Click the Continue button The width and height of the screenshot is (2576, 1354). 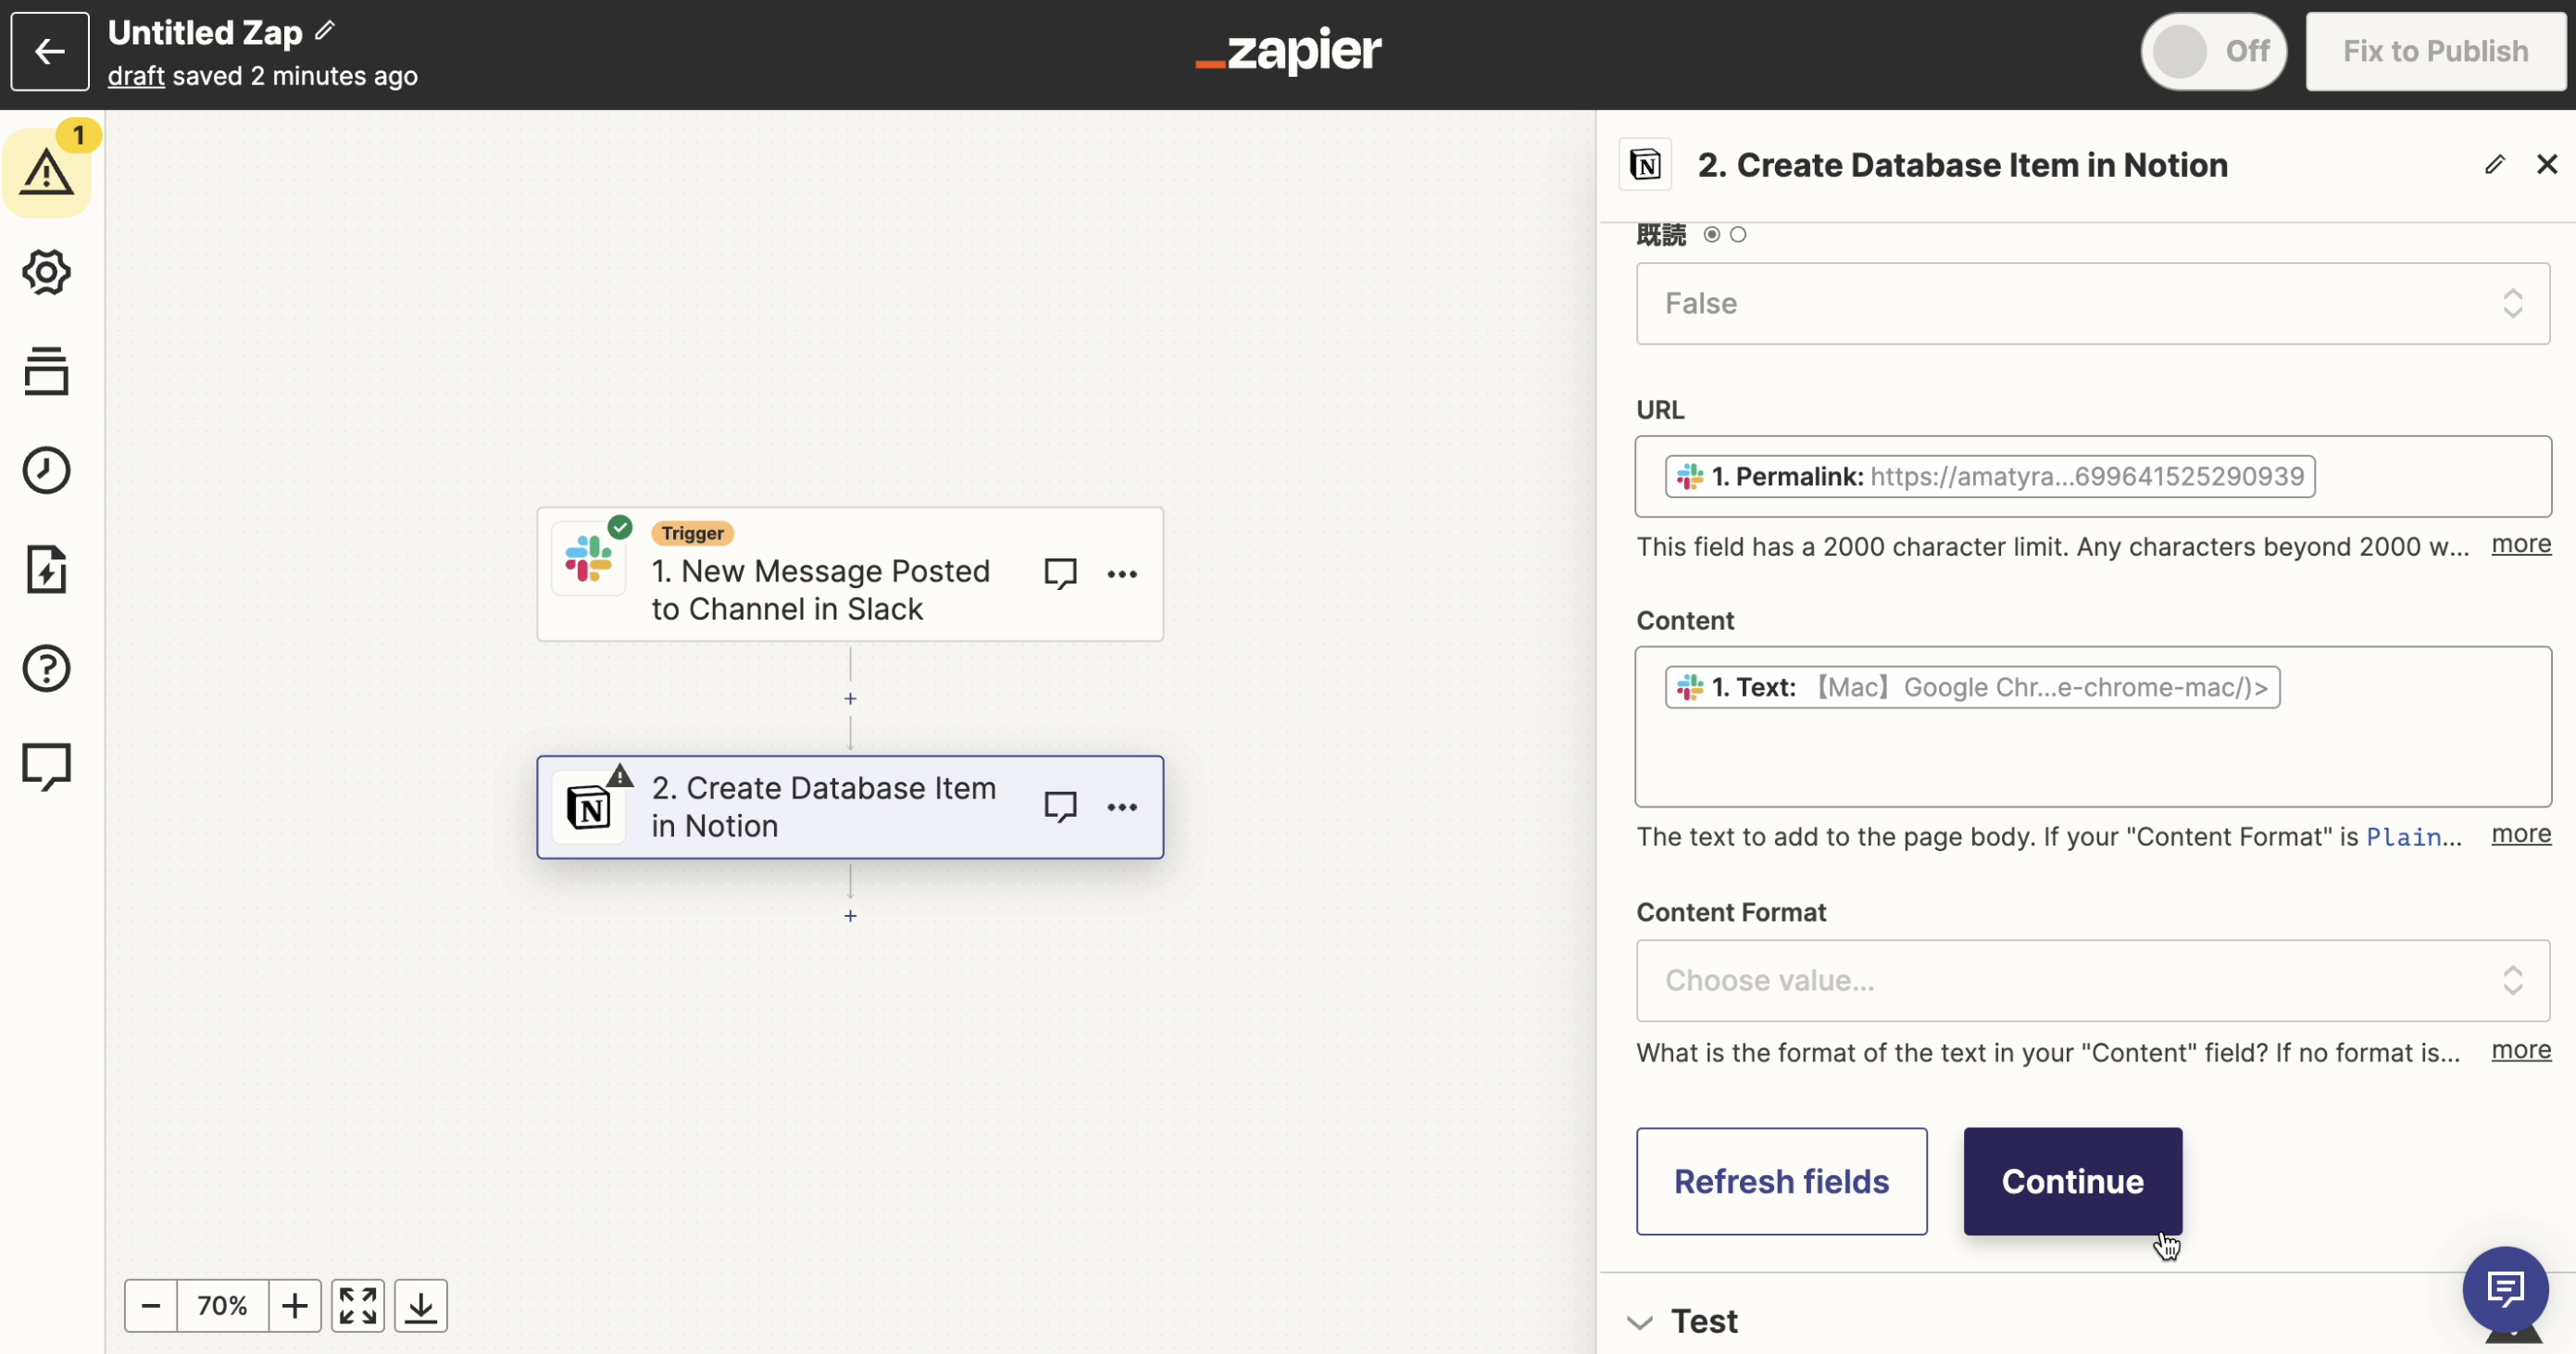click(x=2072, y=1181)
